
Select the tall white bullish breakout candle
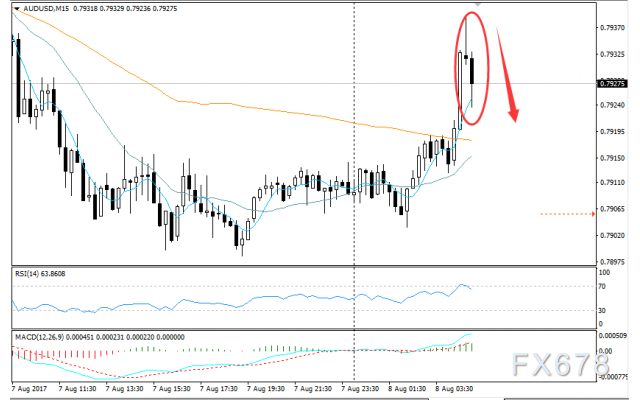coord(460,91)
